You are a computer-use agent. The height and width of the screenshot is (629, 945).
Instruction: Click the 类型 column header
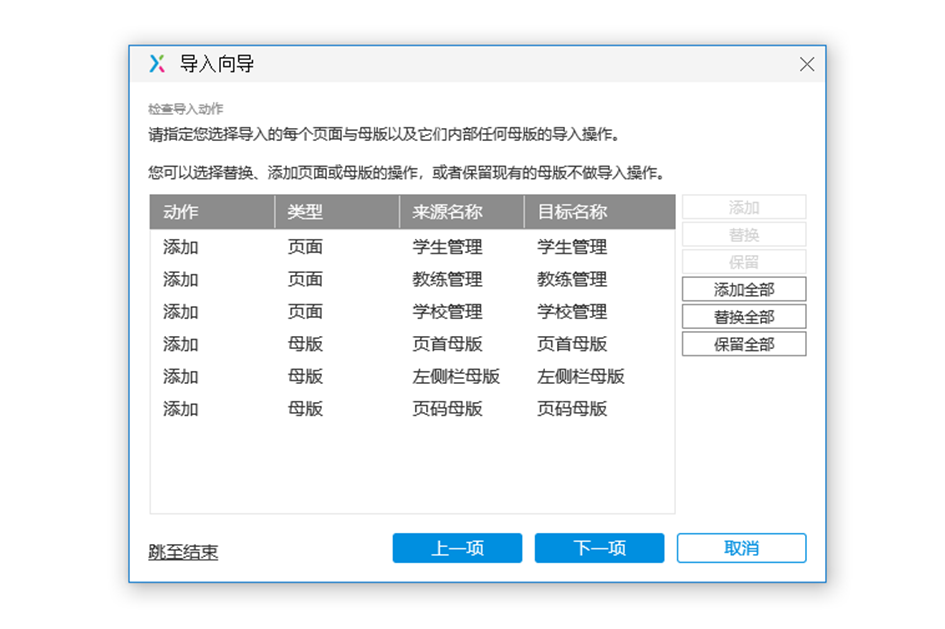(337, 211)
